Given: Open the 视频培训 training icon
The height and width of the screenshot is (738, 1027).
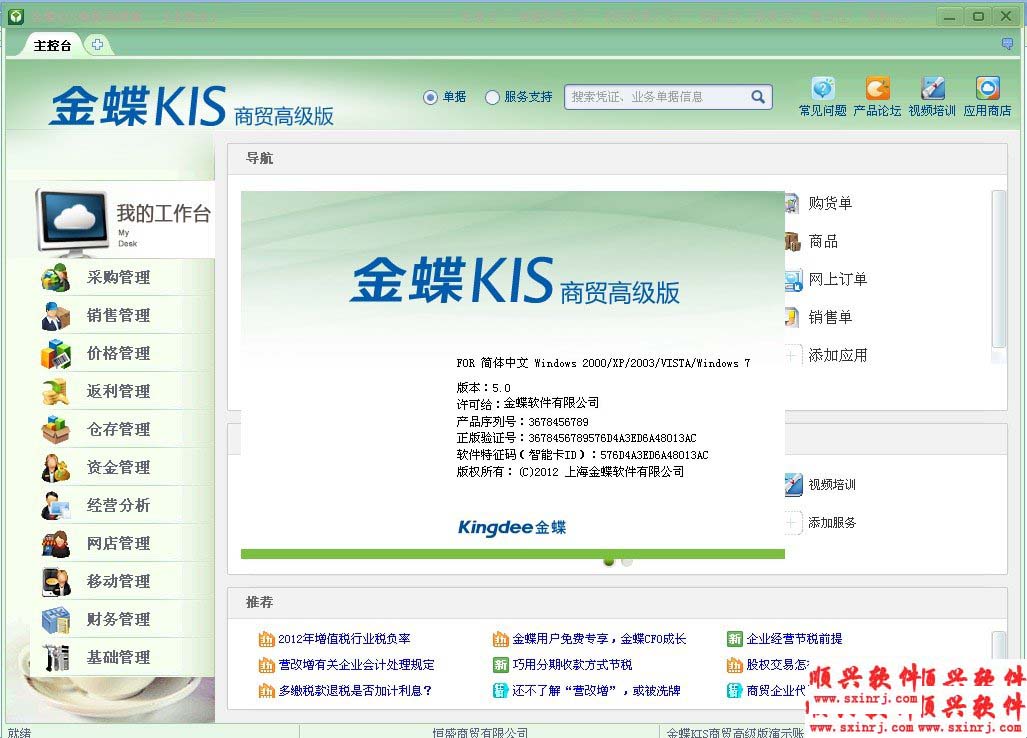Looking at the screenshot, I should [x=932, y=97].
